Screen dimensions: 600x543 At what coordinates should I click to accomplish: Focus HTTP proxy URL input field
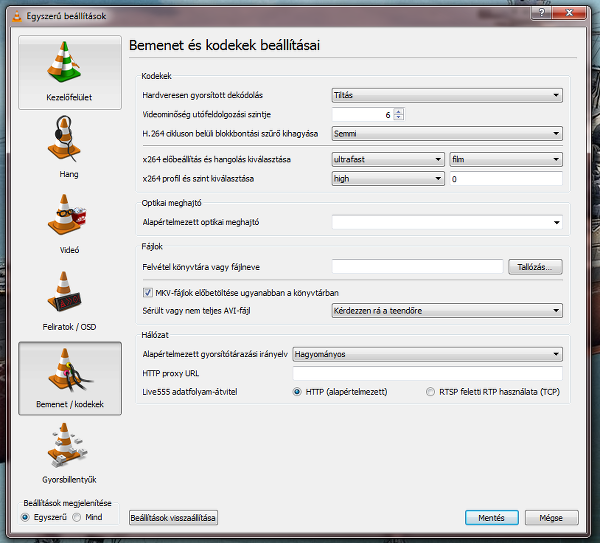coord(427,373)
